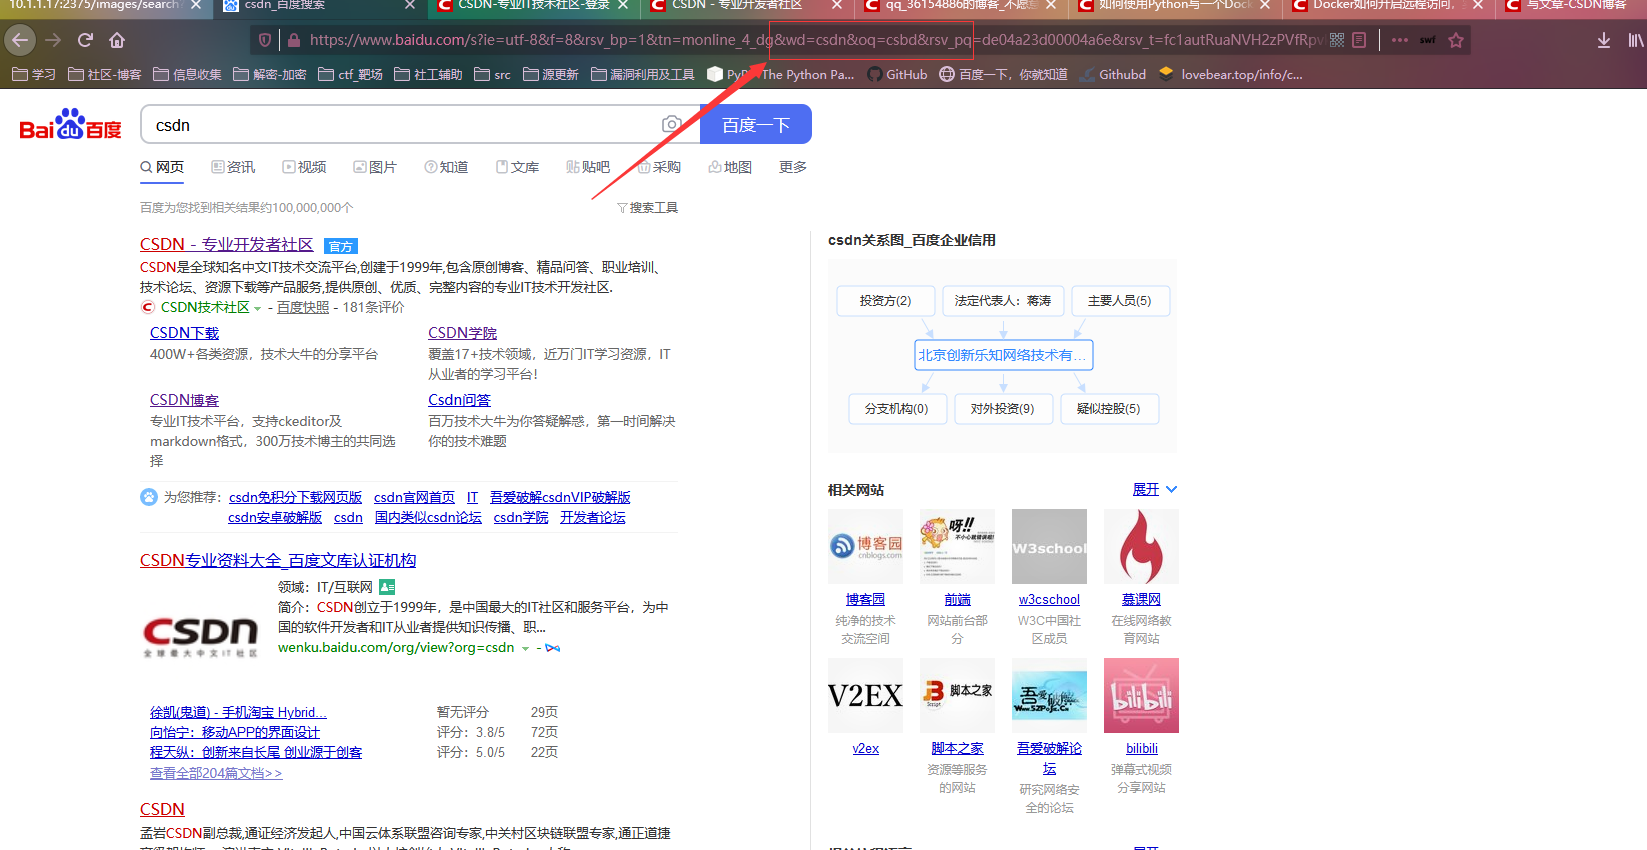Switch to the 资讯 search tab
The height and width of the screenshot is (850, 1647).
coord(233,167)
